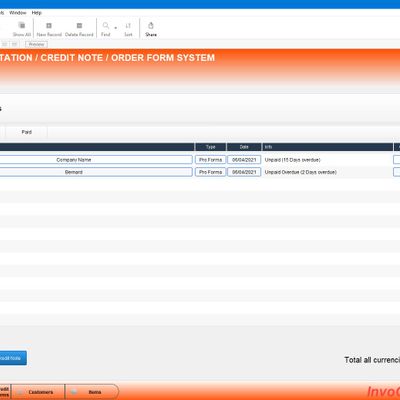Click Pro Forma in the Bernard row

point(210,172)
